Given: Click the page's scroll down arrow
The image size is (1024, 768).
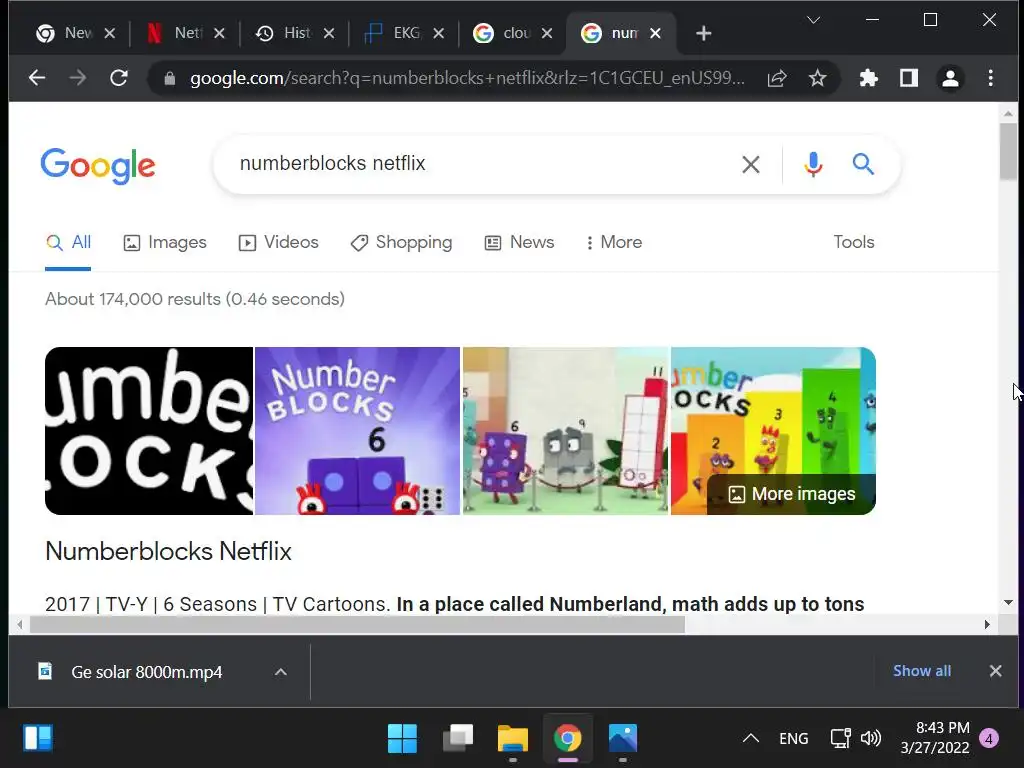Looking at the screenshot, I should (x=1008, y=602).
